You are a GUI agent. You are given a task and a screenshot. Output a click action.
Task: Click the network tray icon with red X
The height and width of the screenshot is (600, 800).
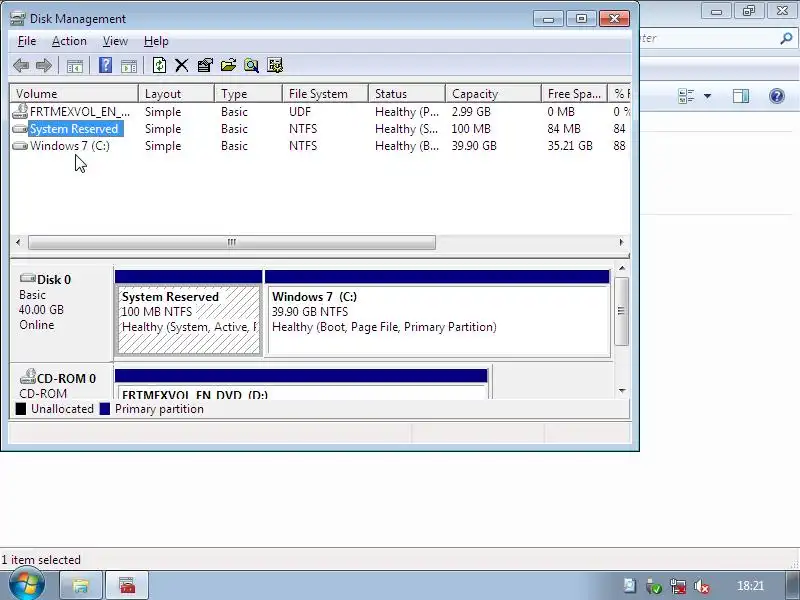[678, 586]
